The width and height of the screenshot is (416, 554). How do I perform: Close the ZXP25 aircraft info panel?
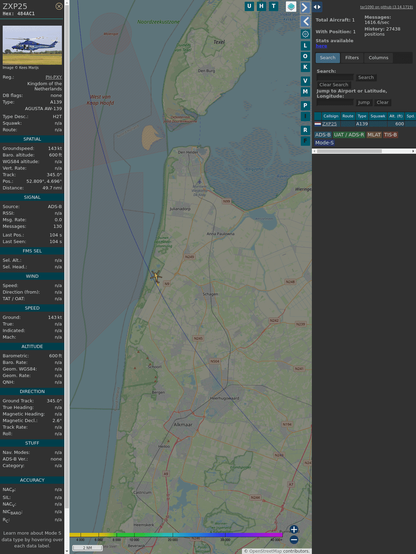[x=59, y=6]
